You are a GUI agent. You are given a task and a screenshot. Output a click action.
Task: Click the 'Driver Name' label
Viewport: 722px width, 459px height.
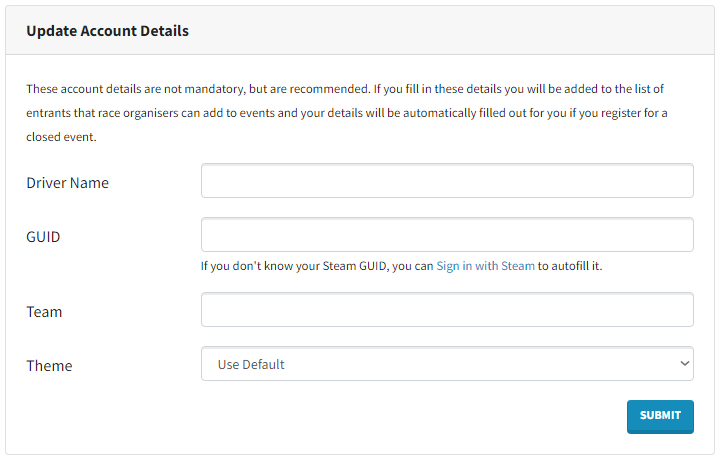pos(68,183)
